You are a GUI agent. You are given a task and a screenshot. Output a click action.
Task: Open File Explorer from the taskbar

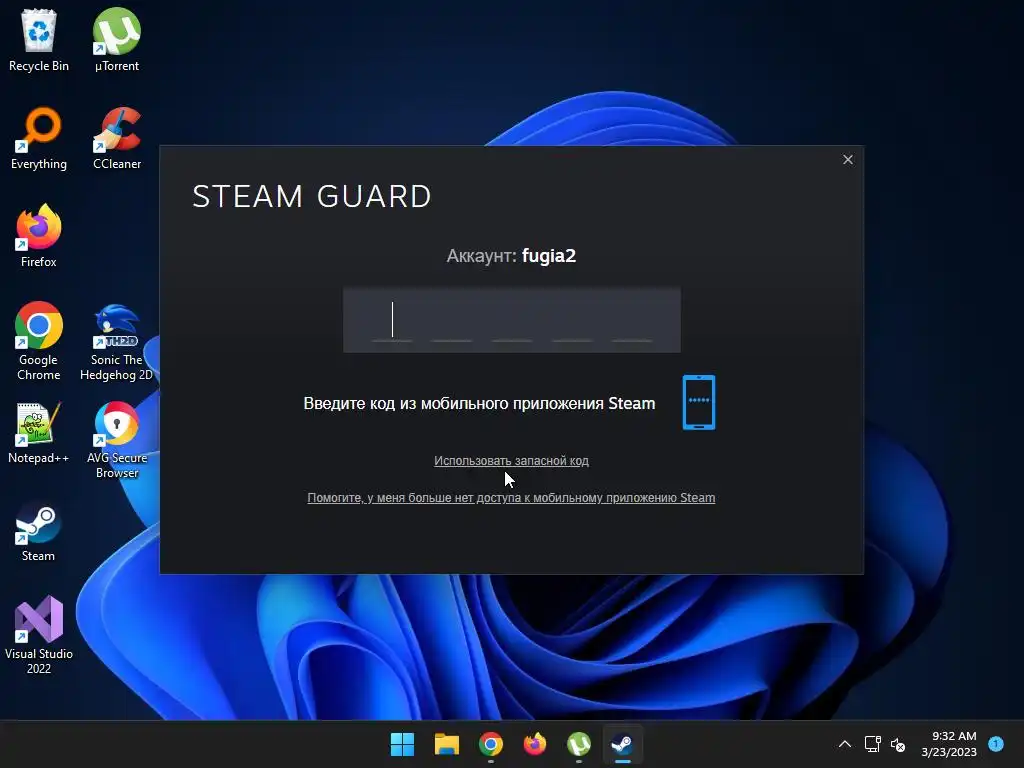point(447,744)
